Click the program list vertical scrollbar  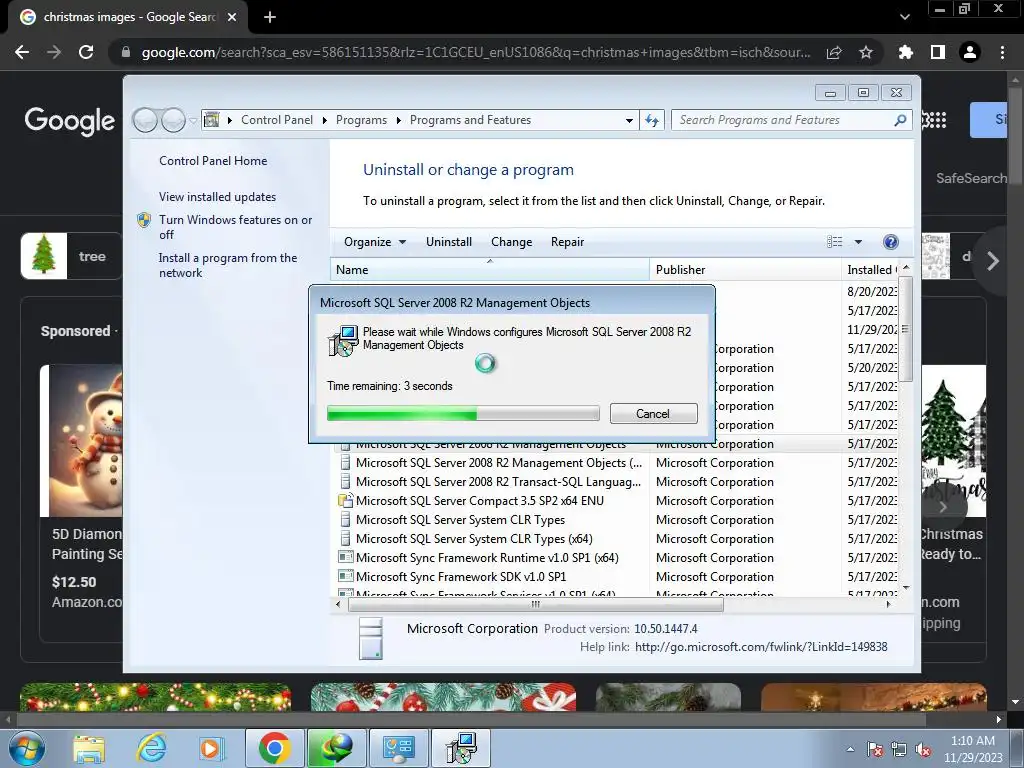(905, 330)
